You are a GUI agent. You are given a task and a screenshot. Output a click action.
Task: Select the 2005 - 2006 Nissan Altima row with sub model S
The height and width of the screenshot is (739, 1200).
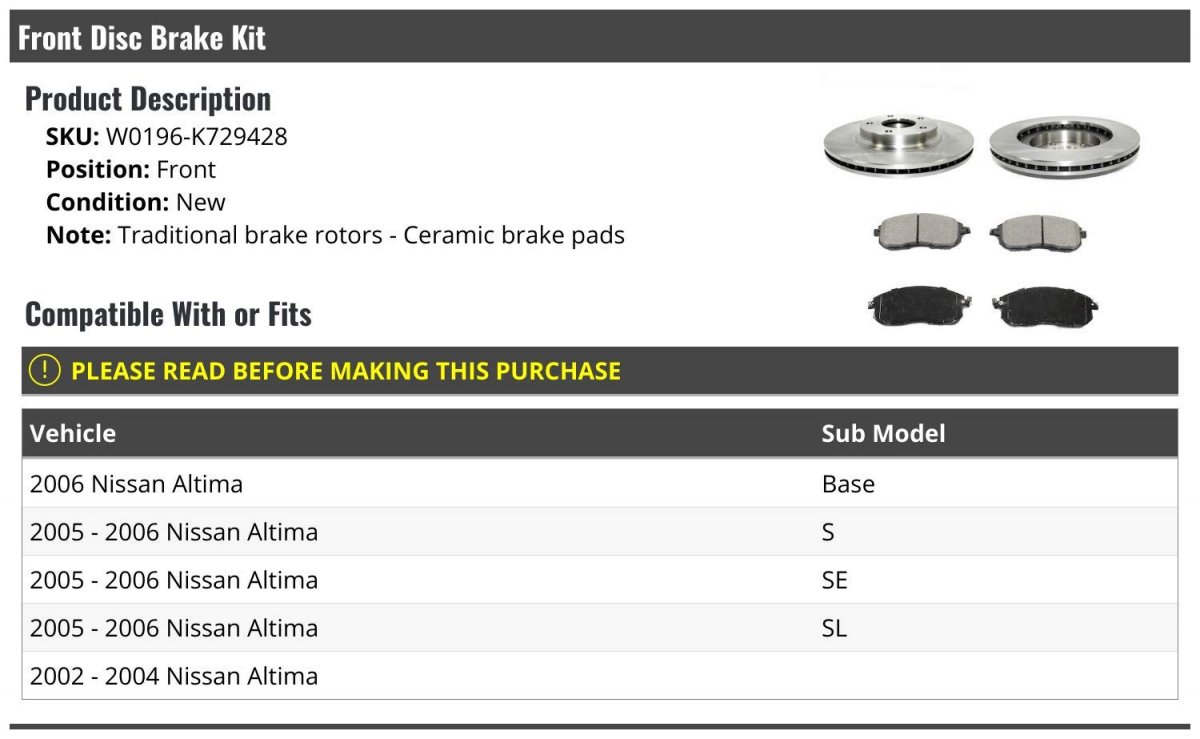(174, 532)
